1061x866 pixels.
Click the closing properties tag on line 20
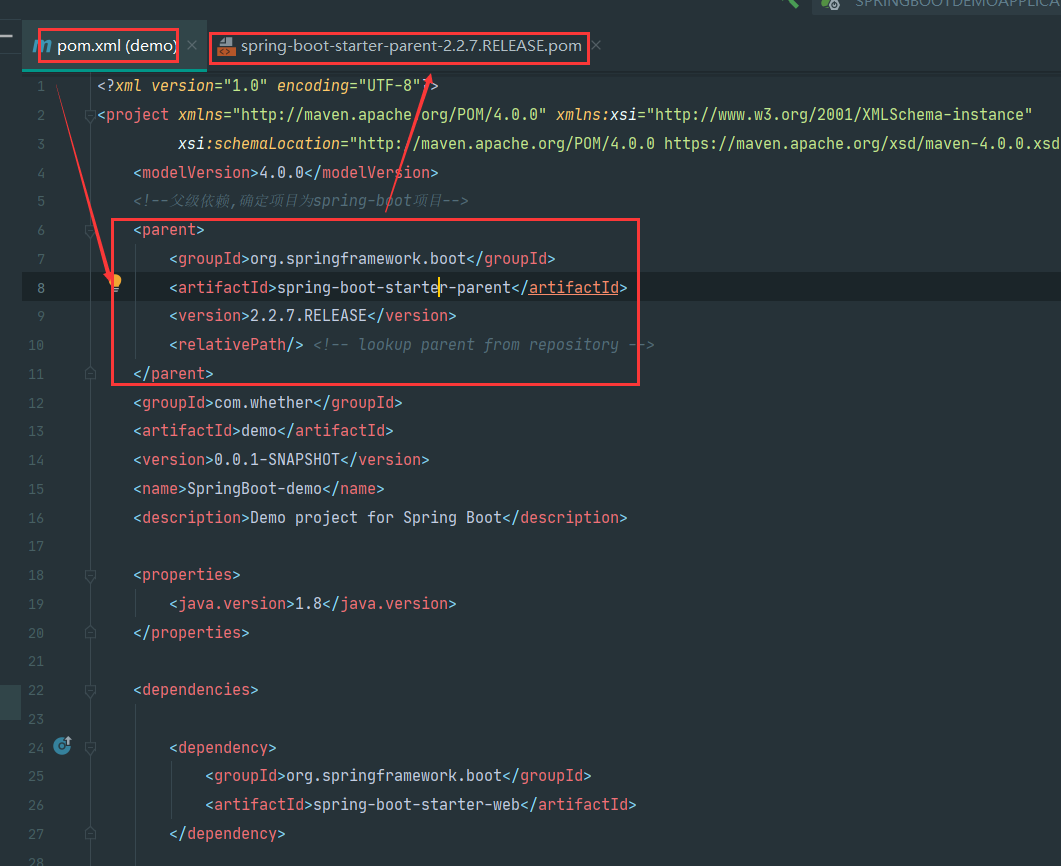191,633
